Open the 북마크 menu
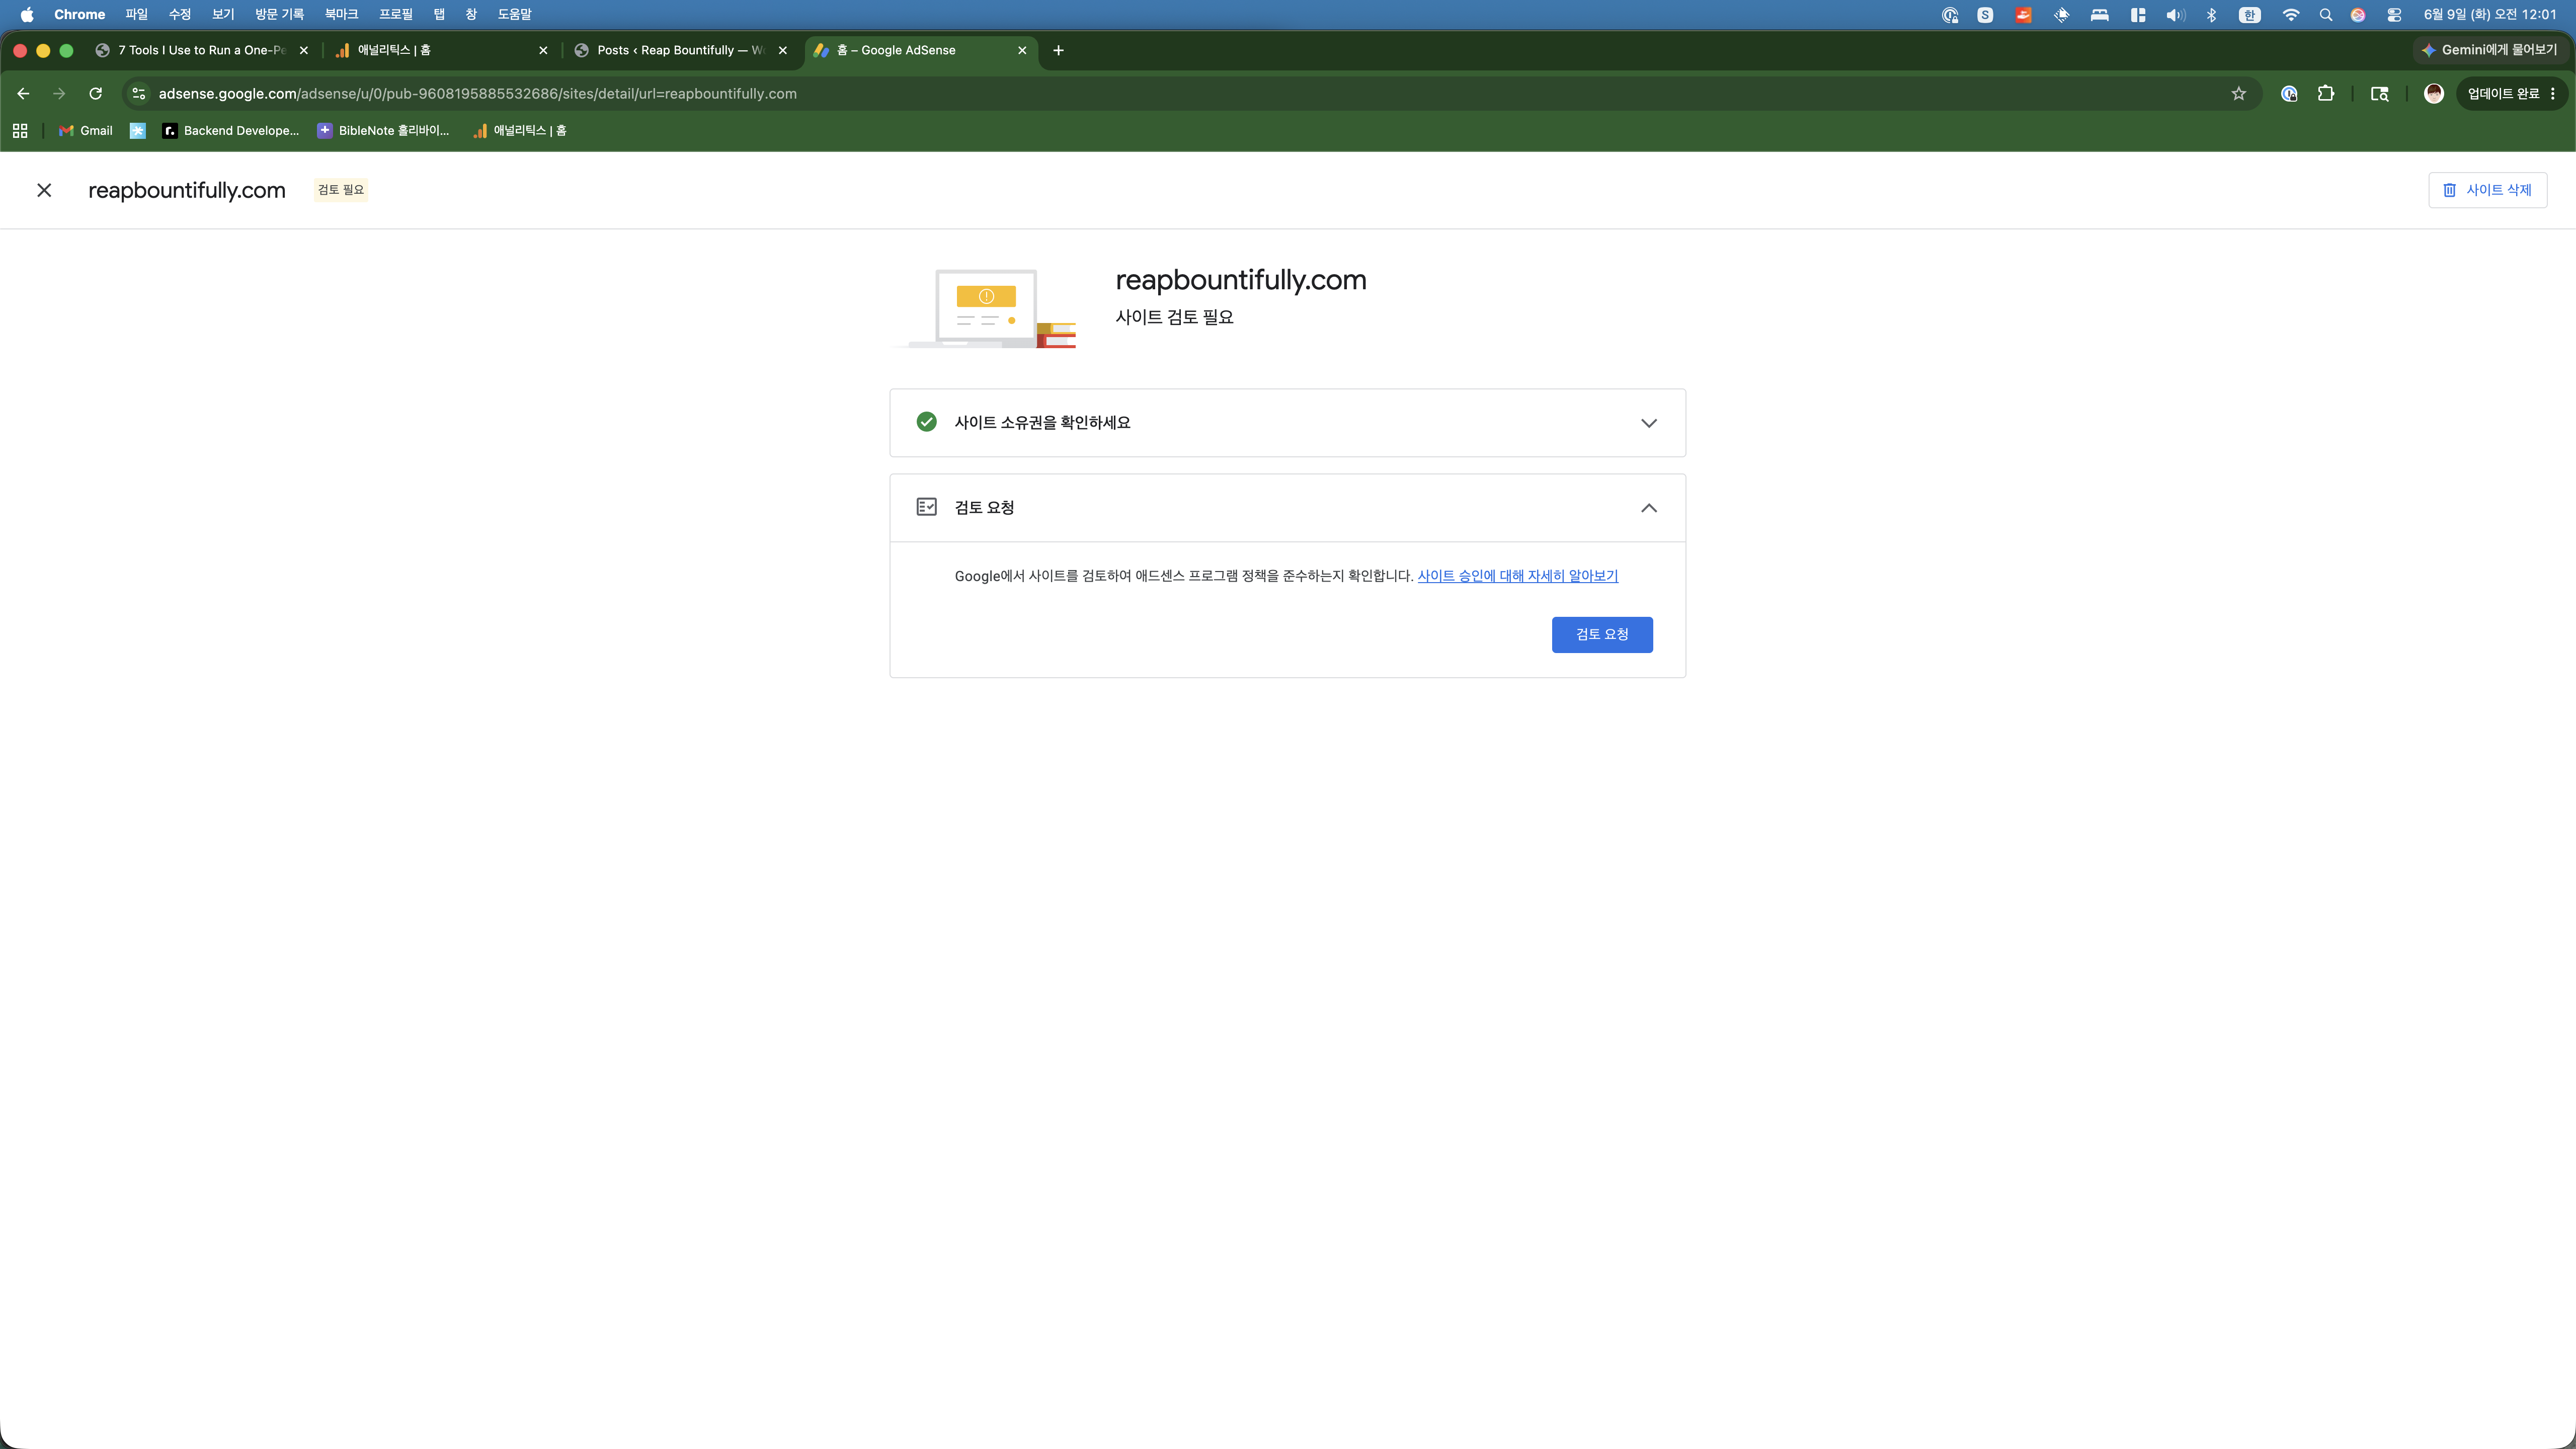Screen dimensions: 2576x1449 [x=341, y=14]
